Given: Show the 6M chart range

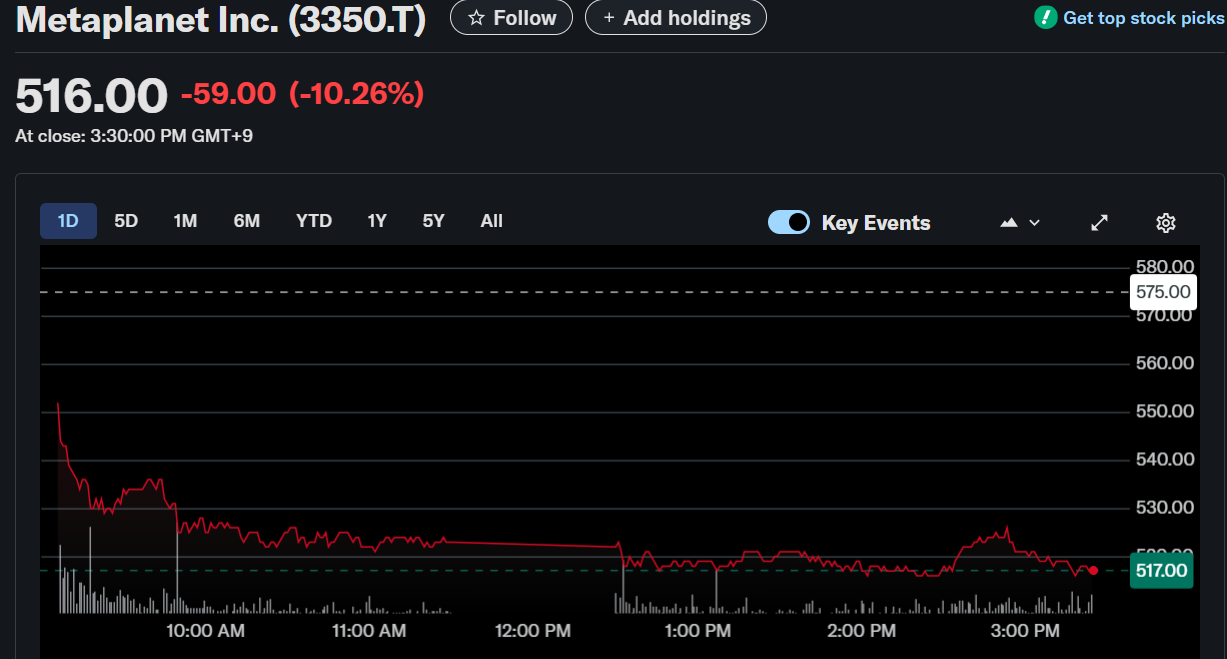Looking at the screenshot, I should coord(246,221).
